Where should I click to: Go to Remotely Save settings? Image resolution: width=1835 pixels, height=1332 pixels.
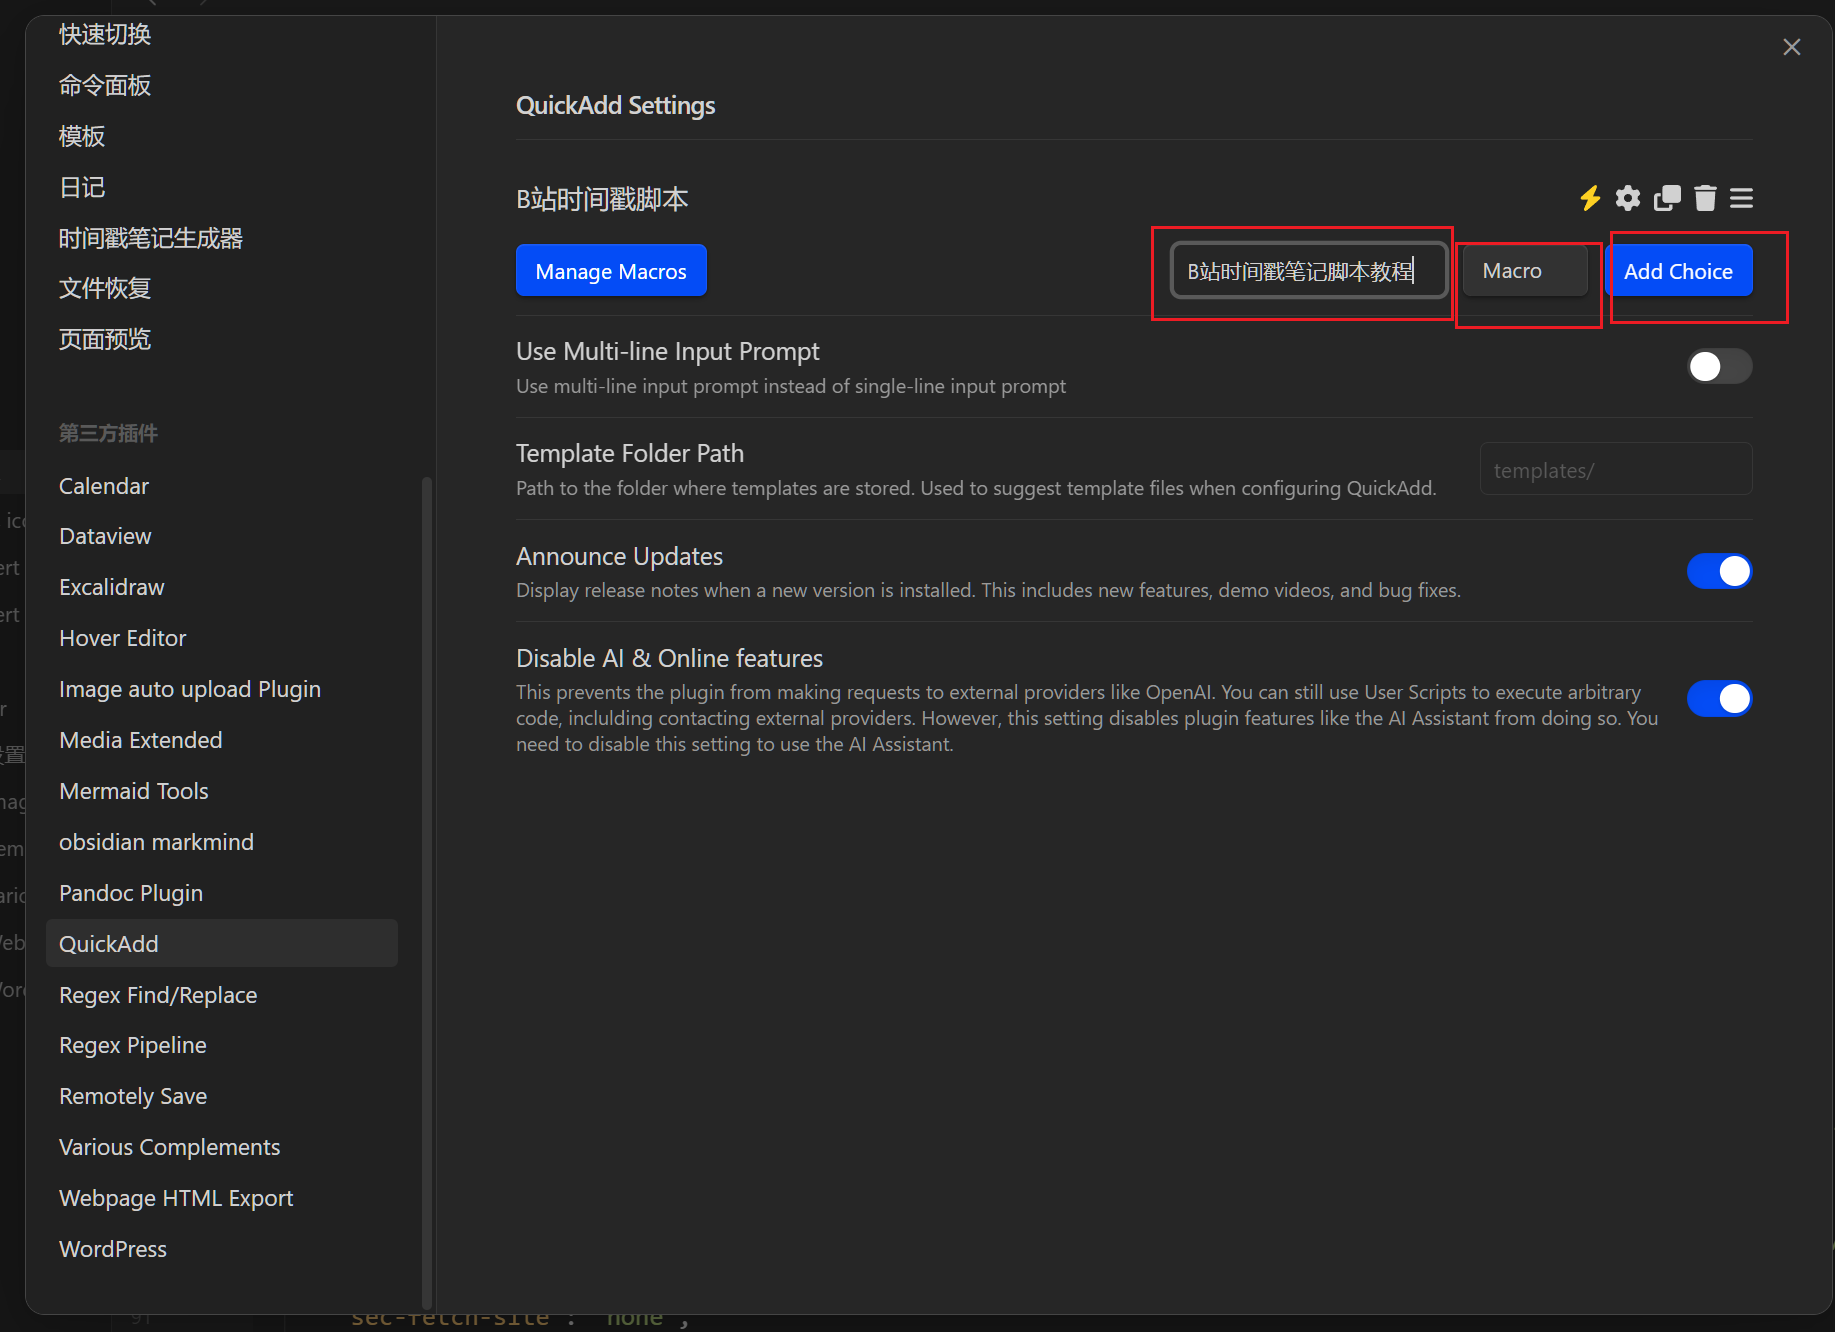click(x=133, y=1096)
